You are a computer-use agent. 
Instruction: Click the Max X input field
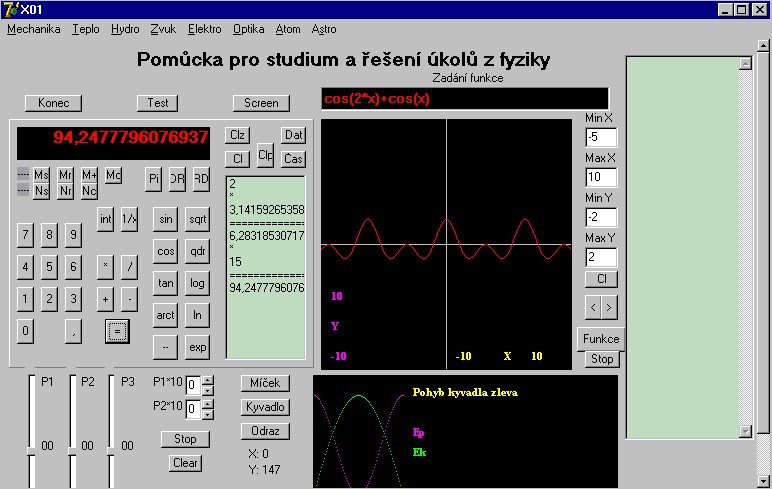tap(601, 177)
